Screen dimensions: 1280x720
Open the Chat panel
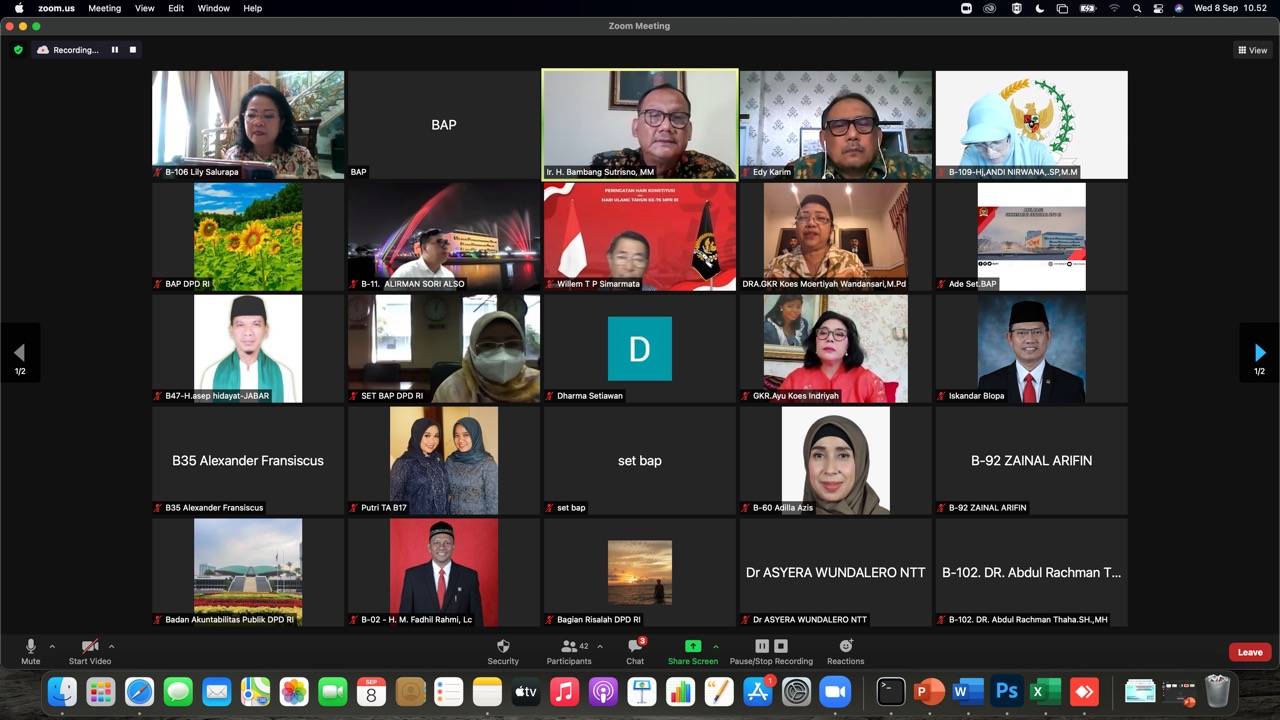tap(635, 647)
